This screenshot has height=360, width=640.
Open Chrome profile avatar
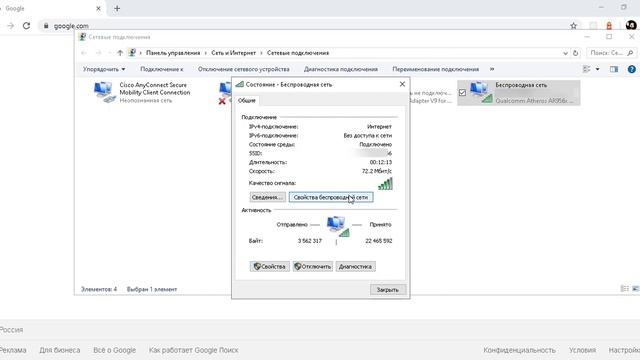pos(631,25)
